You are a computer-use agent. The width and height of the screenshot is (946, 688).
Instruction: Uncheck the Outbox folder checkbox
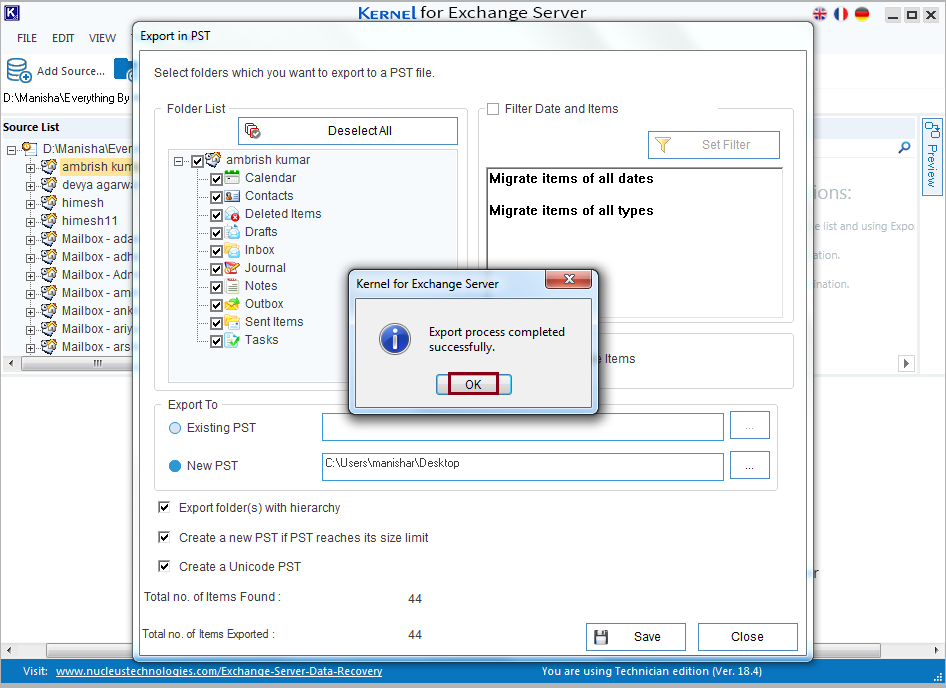(217, 305)
